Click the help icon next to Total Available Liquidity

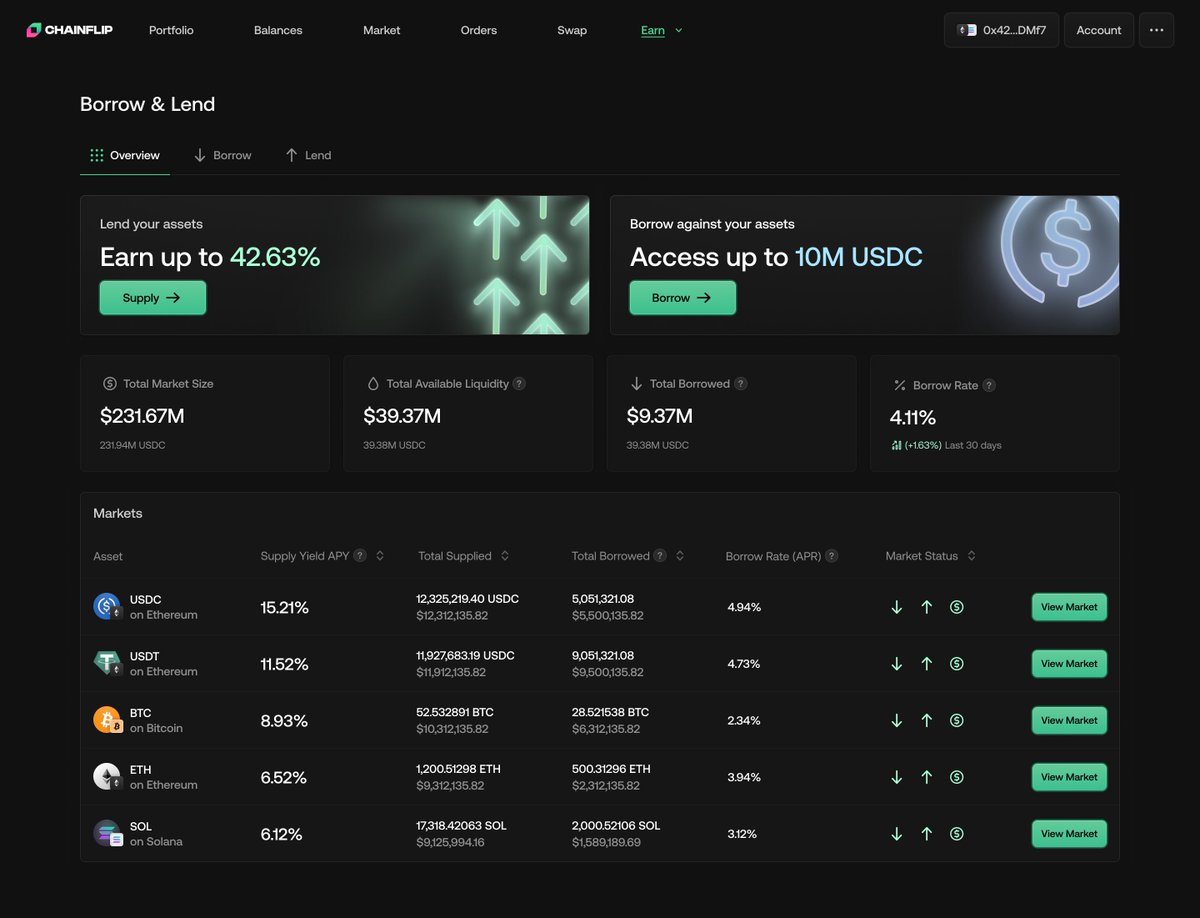click(519, 383)
